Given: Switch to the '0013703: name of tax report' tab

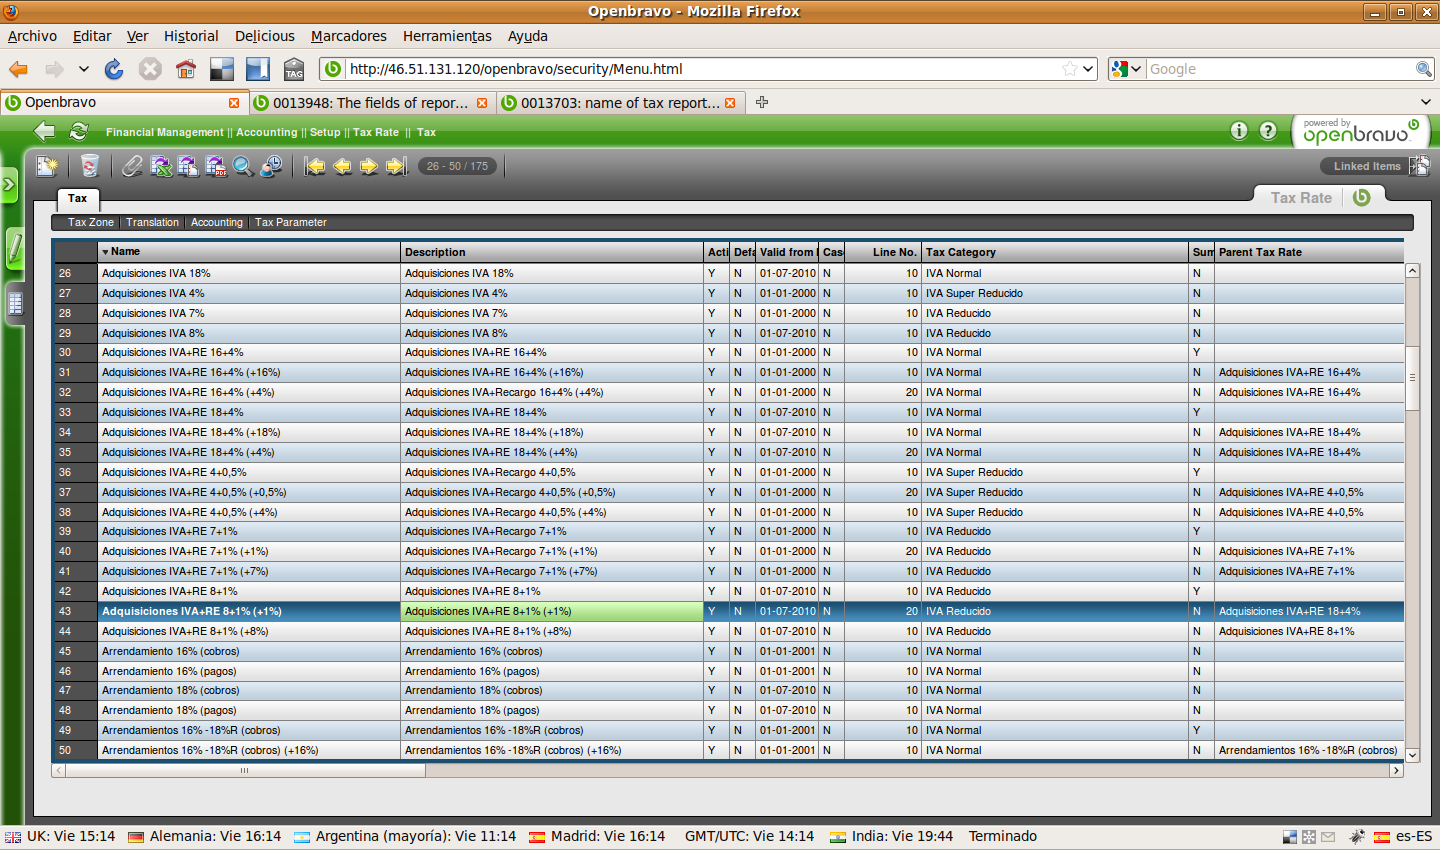Looking at the screenshot, I should click(620, 103).
